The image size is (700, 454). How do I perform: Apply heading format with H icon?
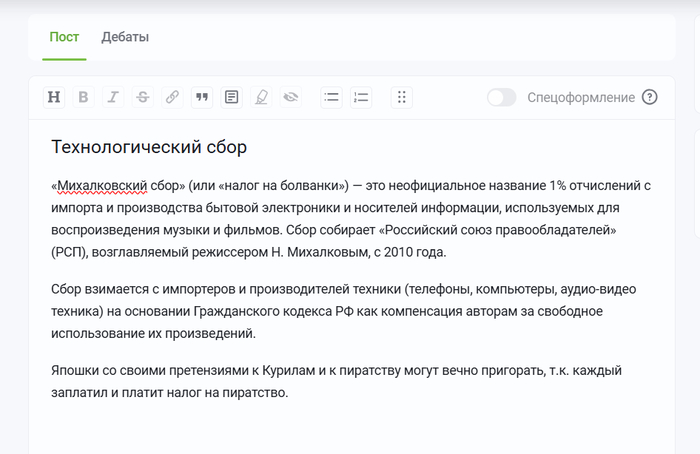click(54, 97)
